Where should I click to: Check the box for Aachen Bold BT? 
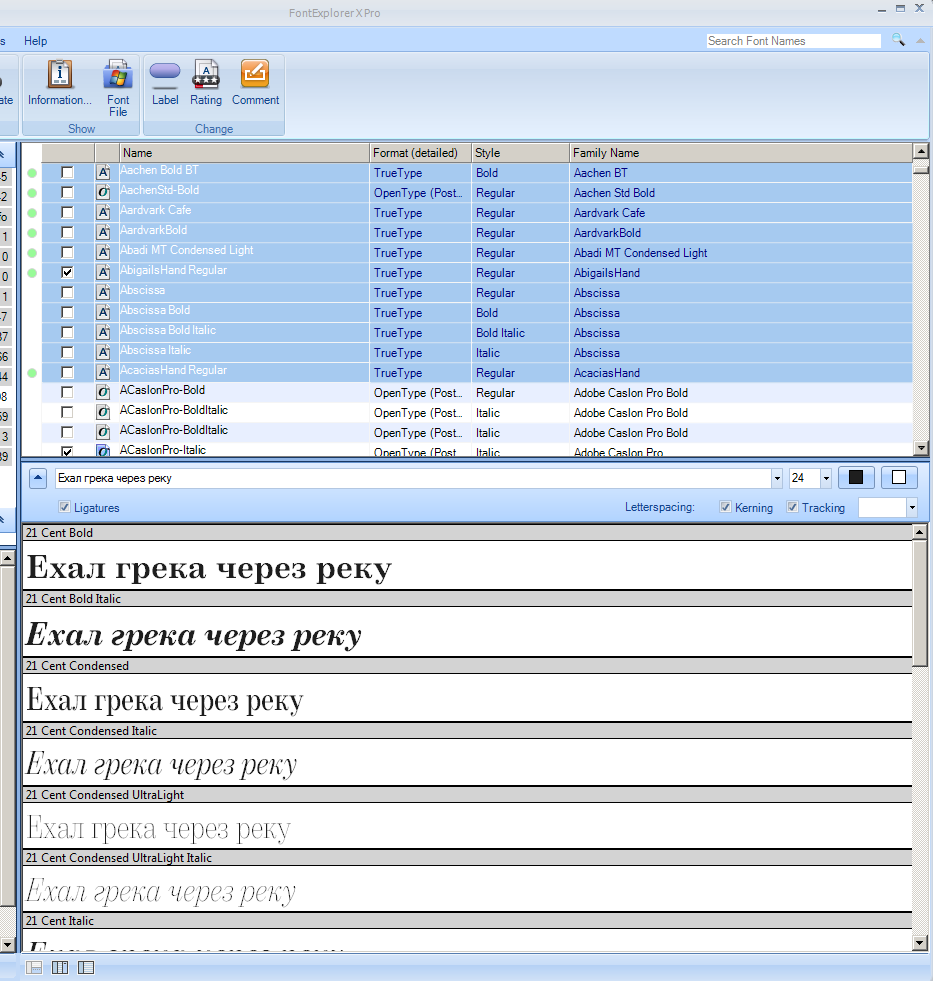67,173
